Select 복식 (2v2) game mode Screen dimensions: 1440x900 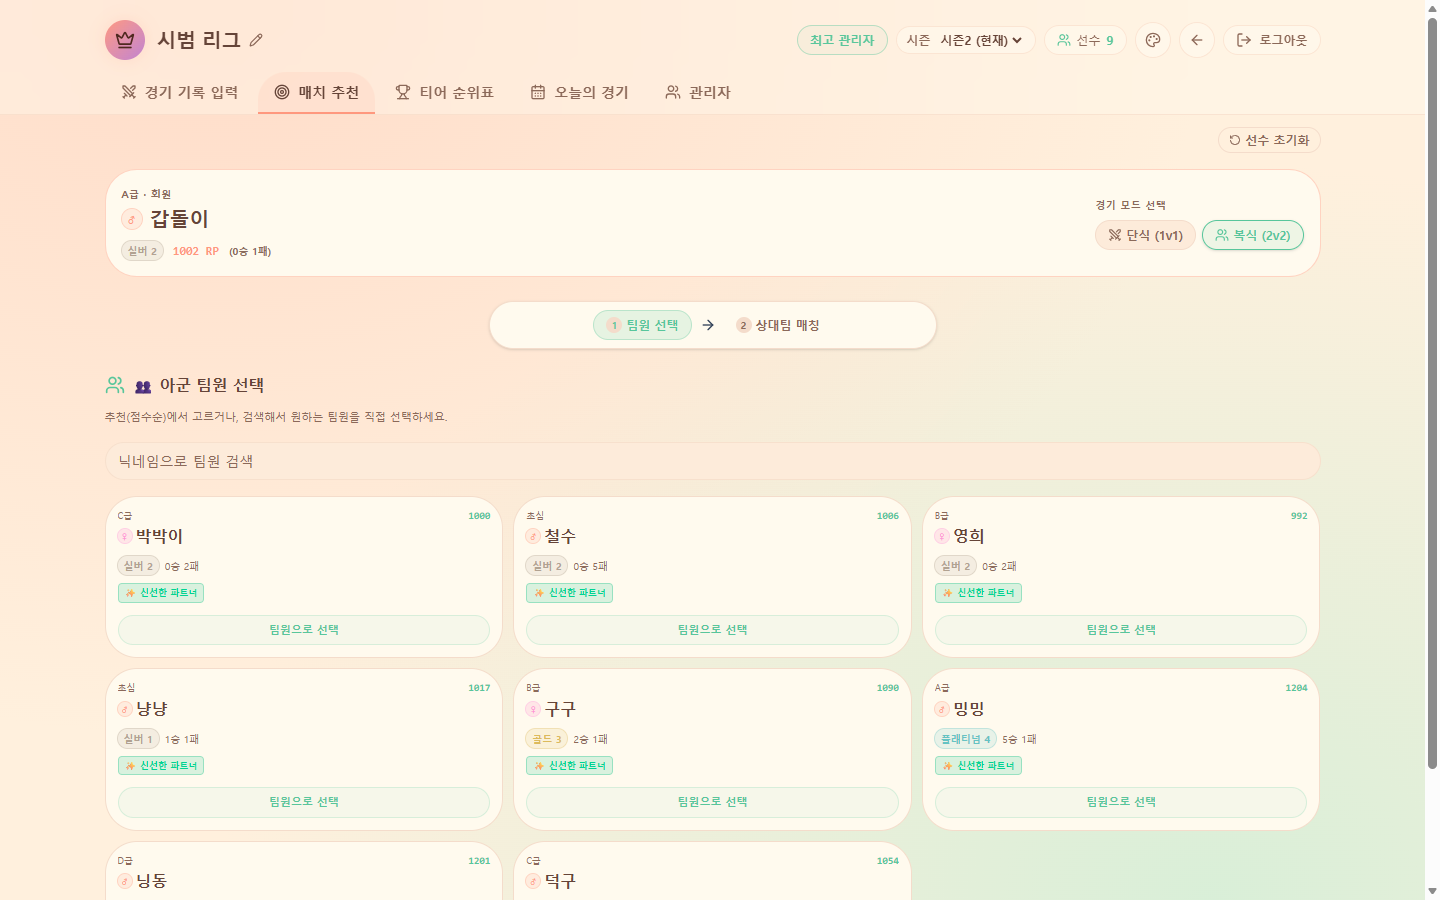coord(1253,235)
